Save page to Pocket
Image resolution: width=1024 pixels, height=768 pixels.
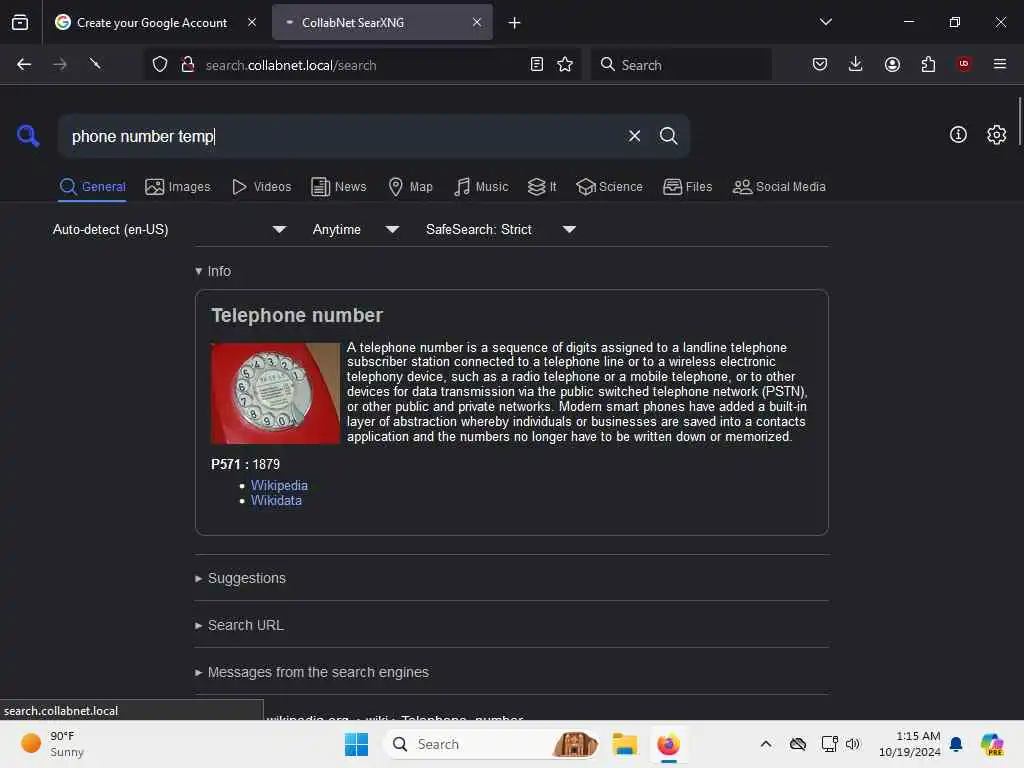[x=820, y=64]
